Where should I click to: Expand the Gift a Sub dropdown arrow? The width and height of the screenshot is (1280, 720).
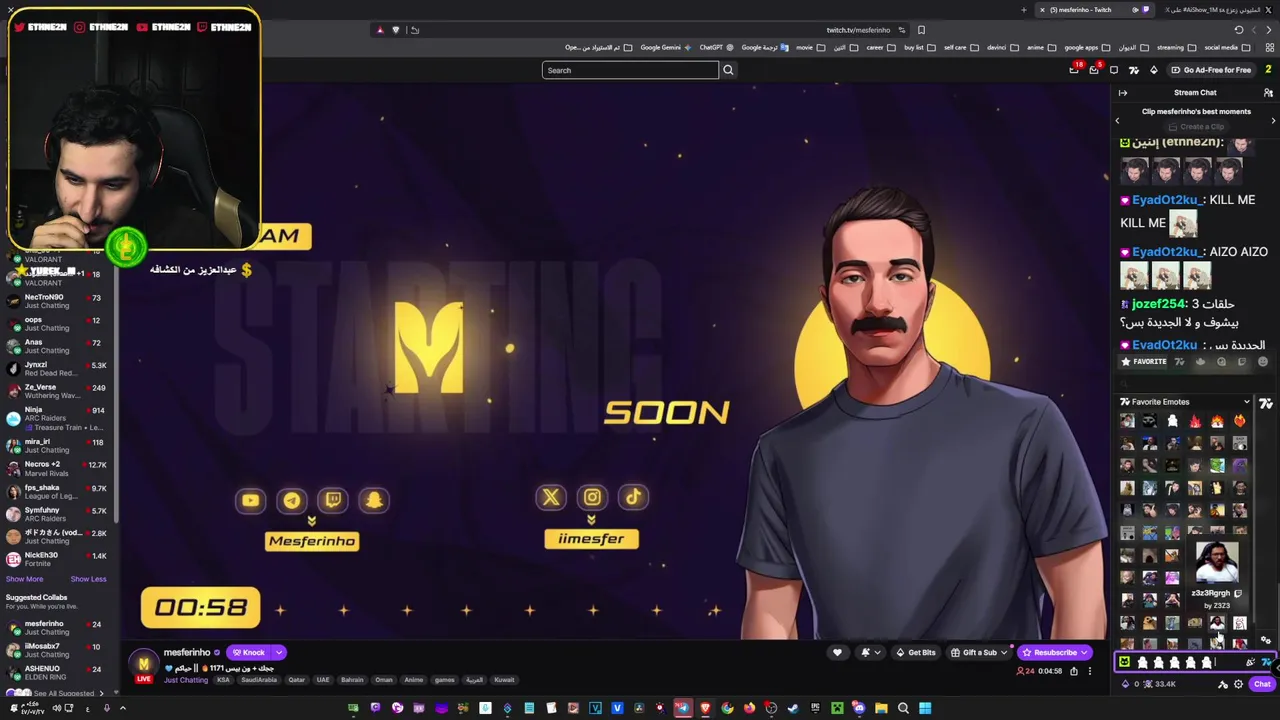[1005, 653]
